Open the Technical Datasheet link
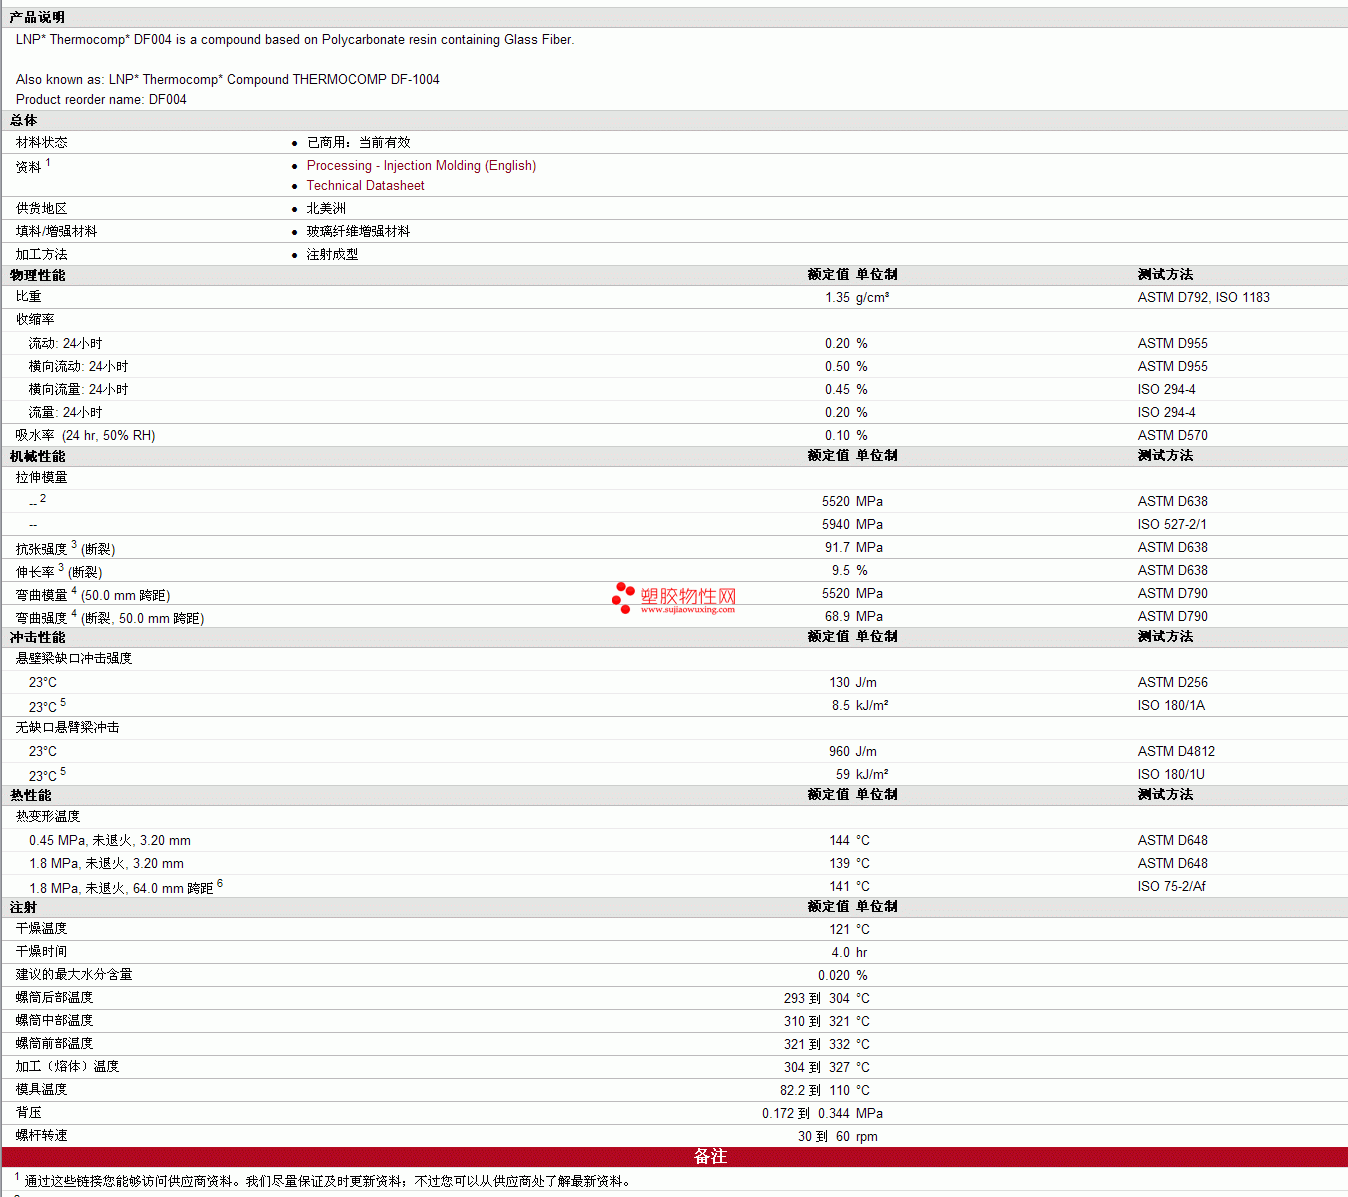Image resolution: width=1348 pixels, height=1197 pixels. coord(365,186)
